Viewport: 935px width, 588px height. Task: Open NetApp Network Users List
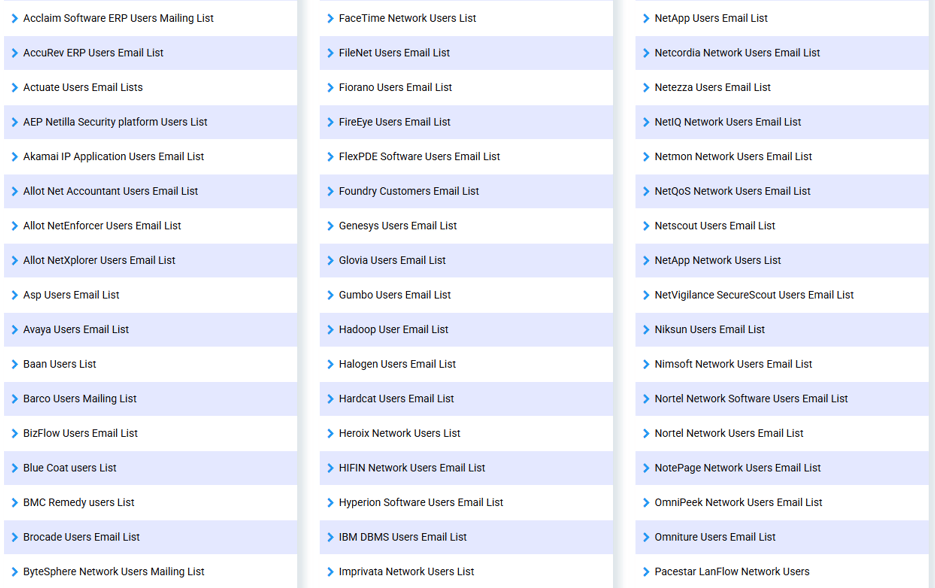717,261
